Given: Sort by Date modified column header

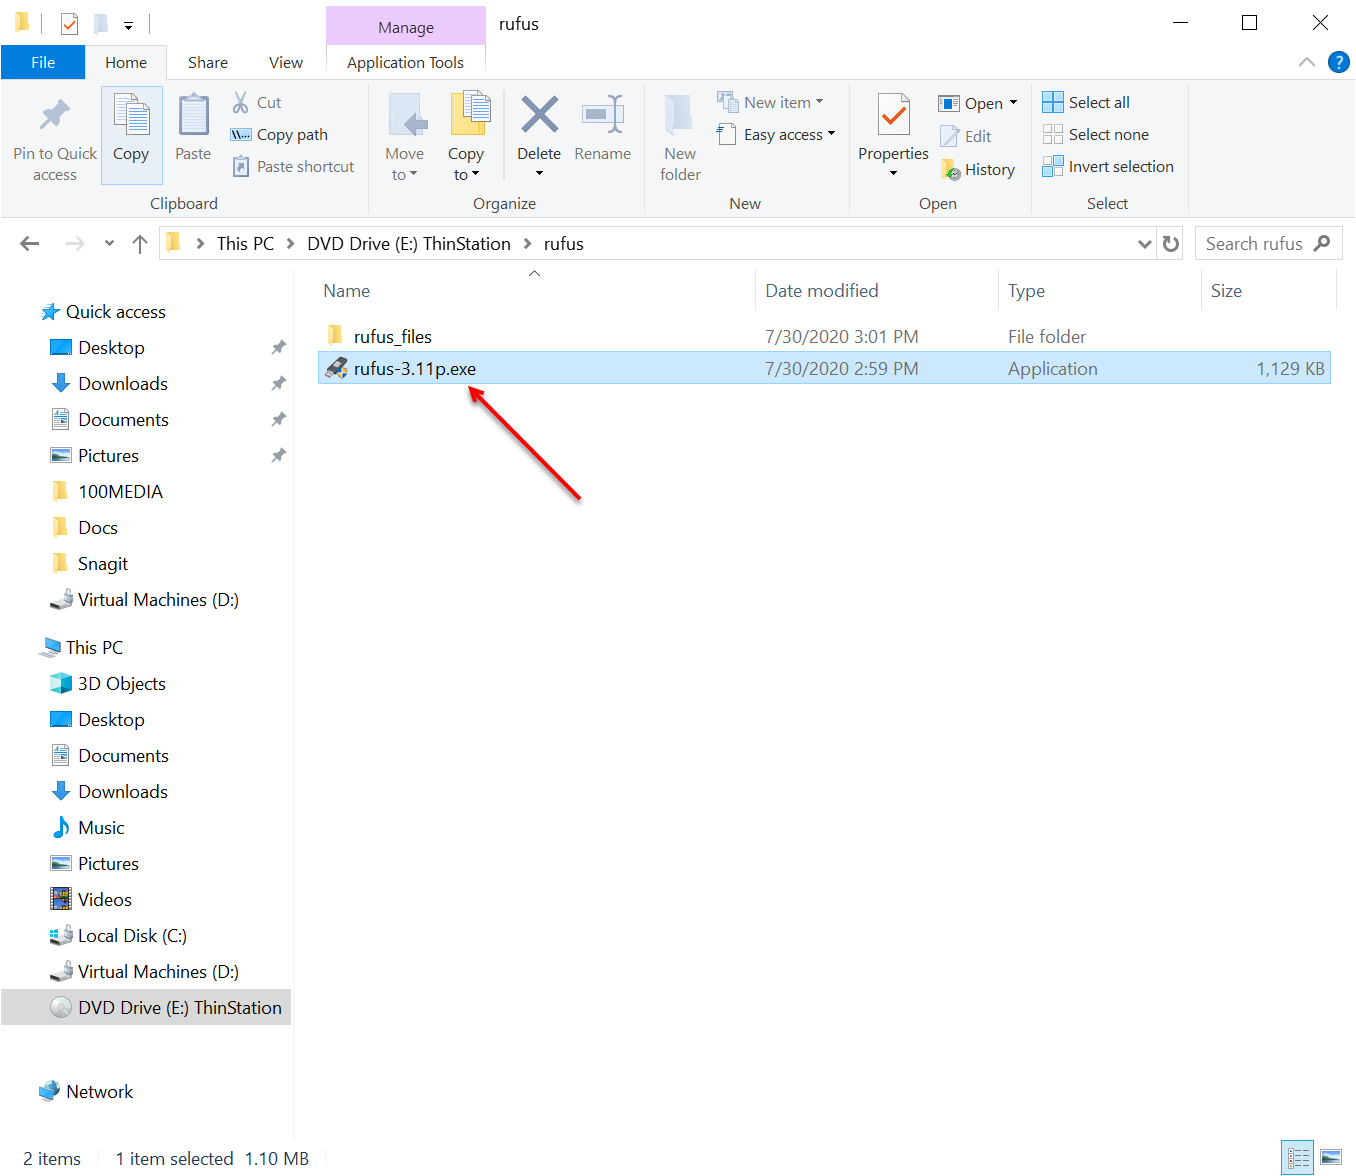Looking at the screenshot, I should click(x=822, y=291).
